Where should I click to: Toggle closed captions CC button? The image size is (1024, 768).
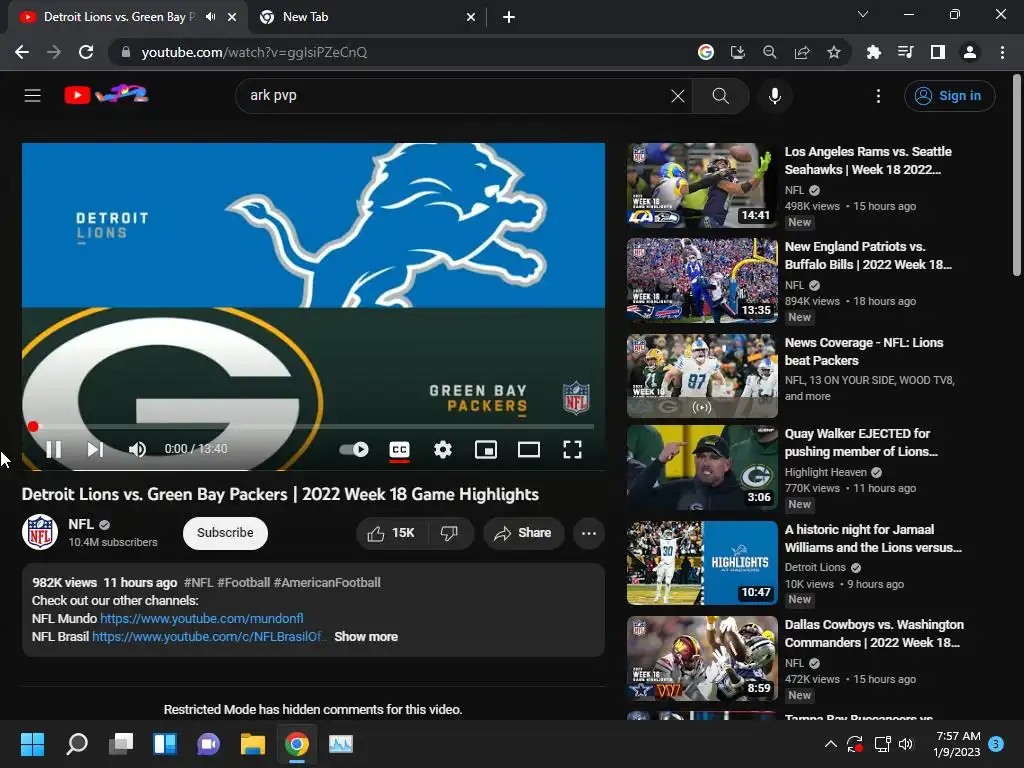[x=399, y=450]
